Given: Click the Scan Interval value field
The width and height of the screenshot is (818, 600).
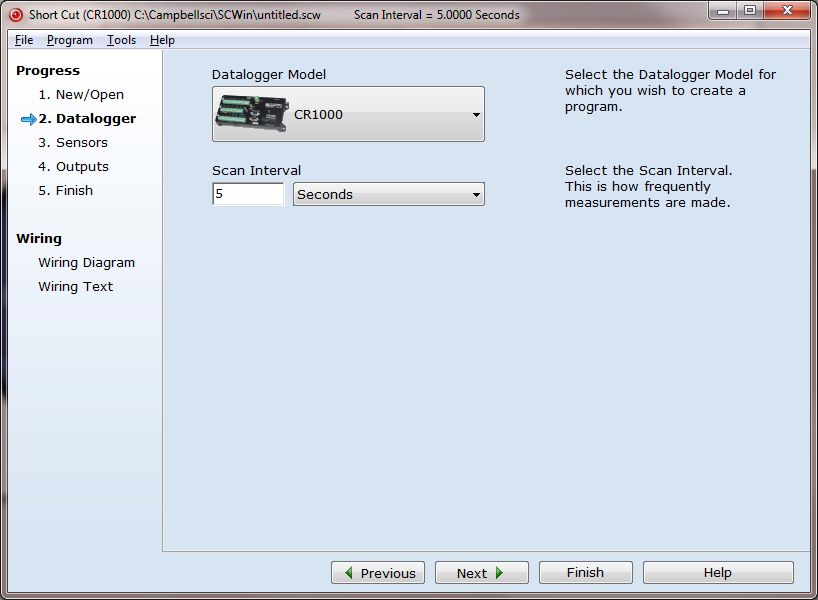Looking at the screenshot, I should [248, 194].
